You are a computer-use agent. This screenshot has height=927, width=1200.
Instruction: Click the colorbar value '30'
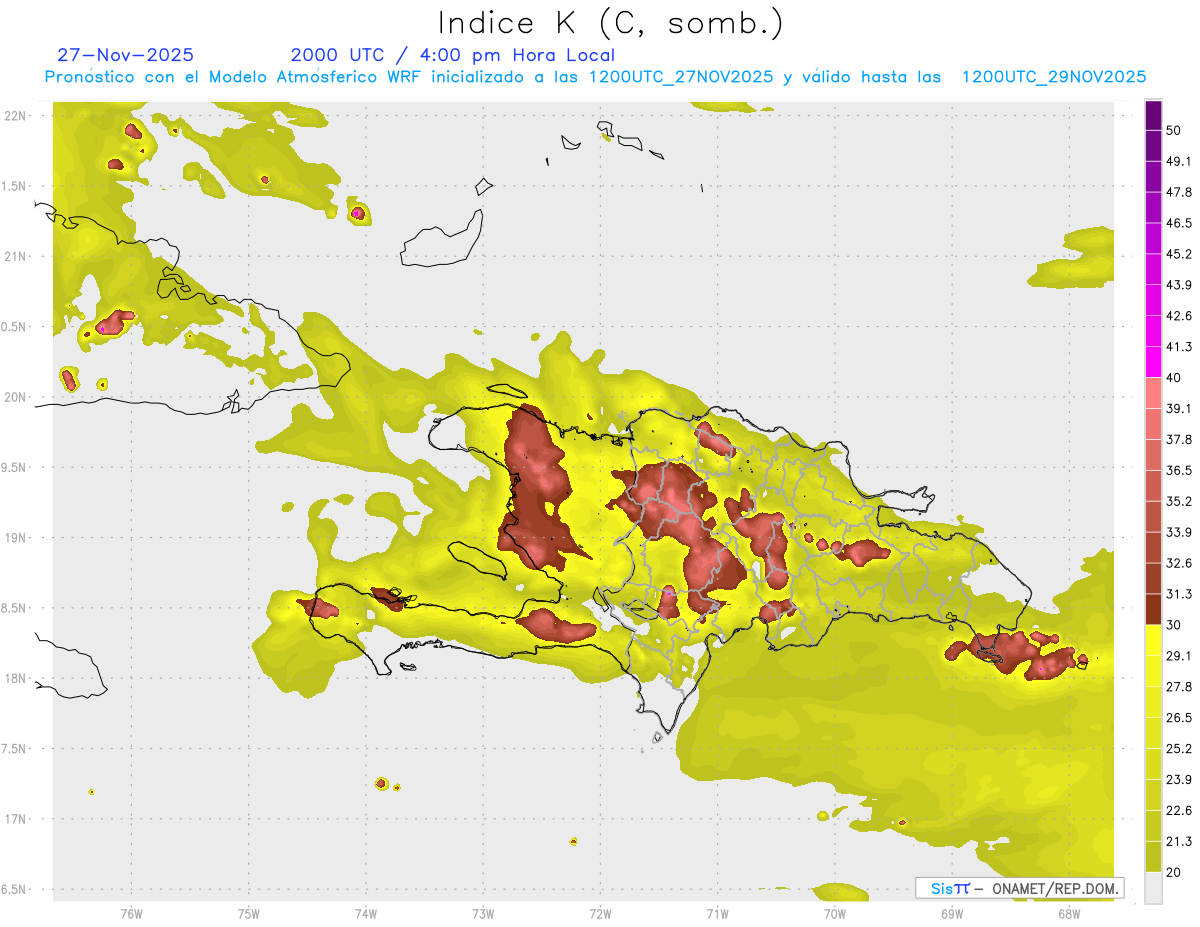tap(1176, 625)
